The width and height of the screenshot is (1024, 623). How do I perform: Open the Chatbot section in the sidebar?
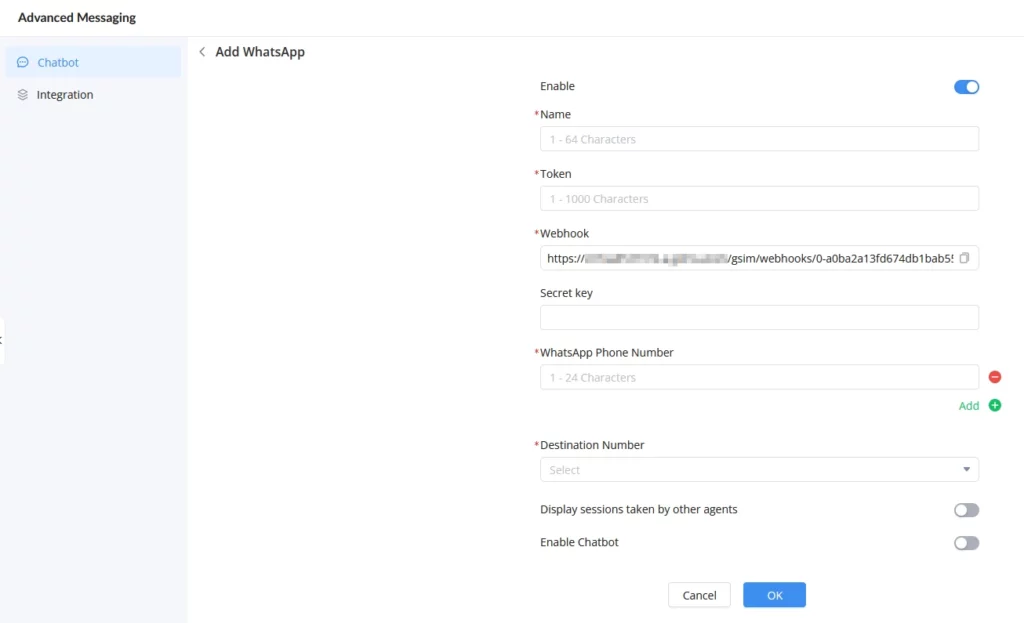[x=93, y=62]
